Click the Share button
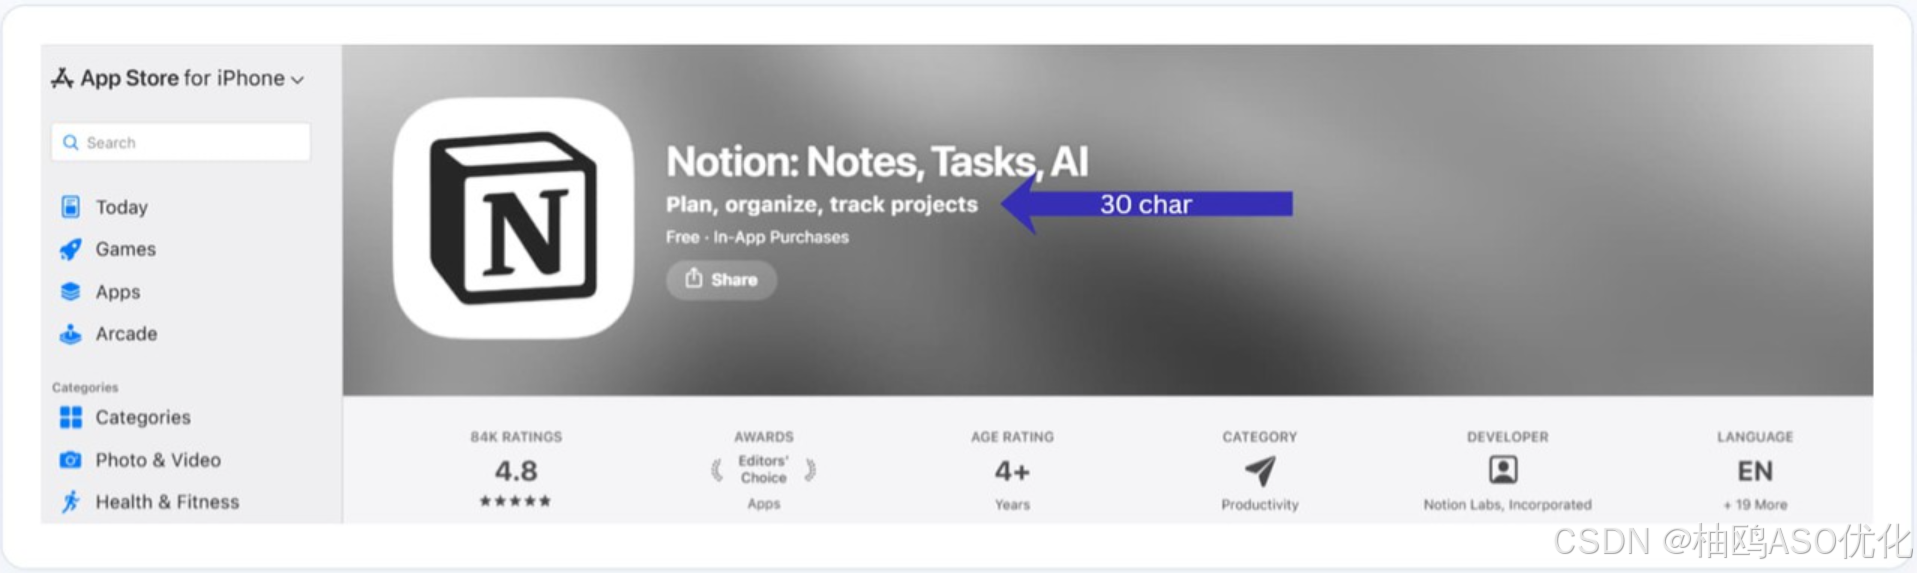Screen dimensions: 1917x573 [x=721, y=279]
